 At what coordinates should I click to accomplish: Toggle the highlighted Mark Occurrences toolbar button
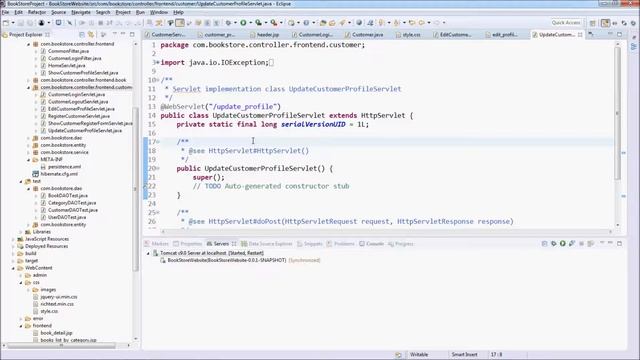coord(180,23)
